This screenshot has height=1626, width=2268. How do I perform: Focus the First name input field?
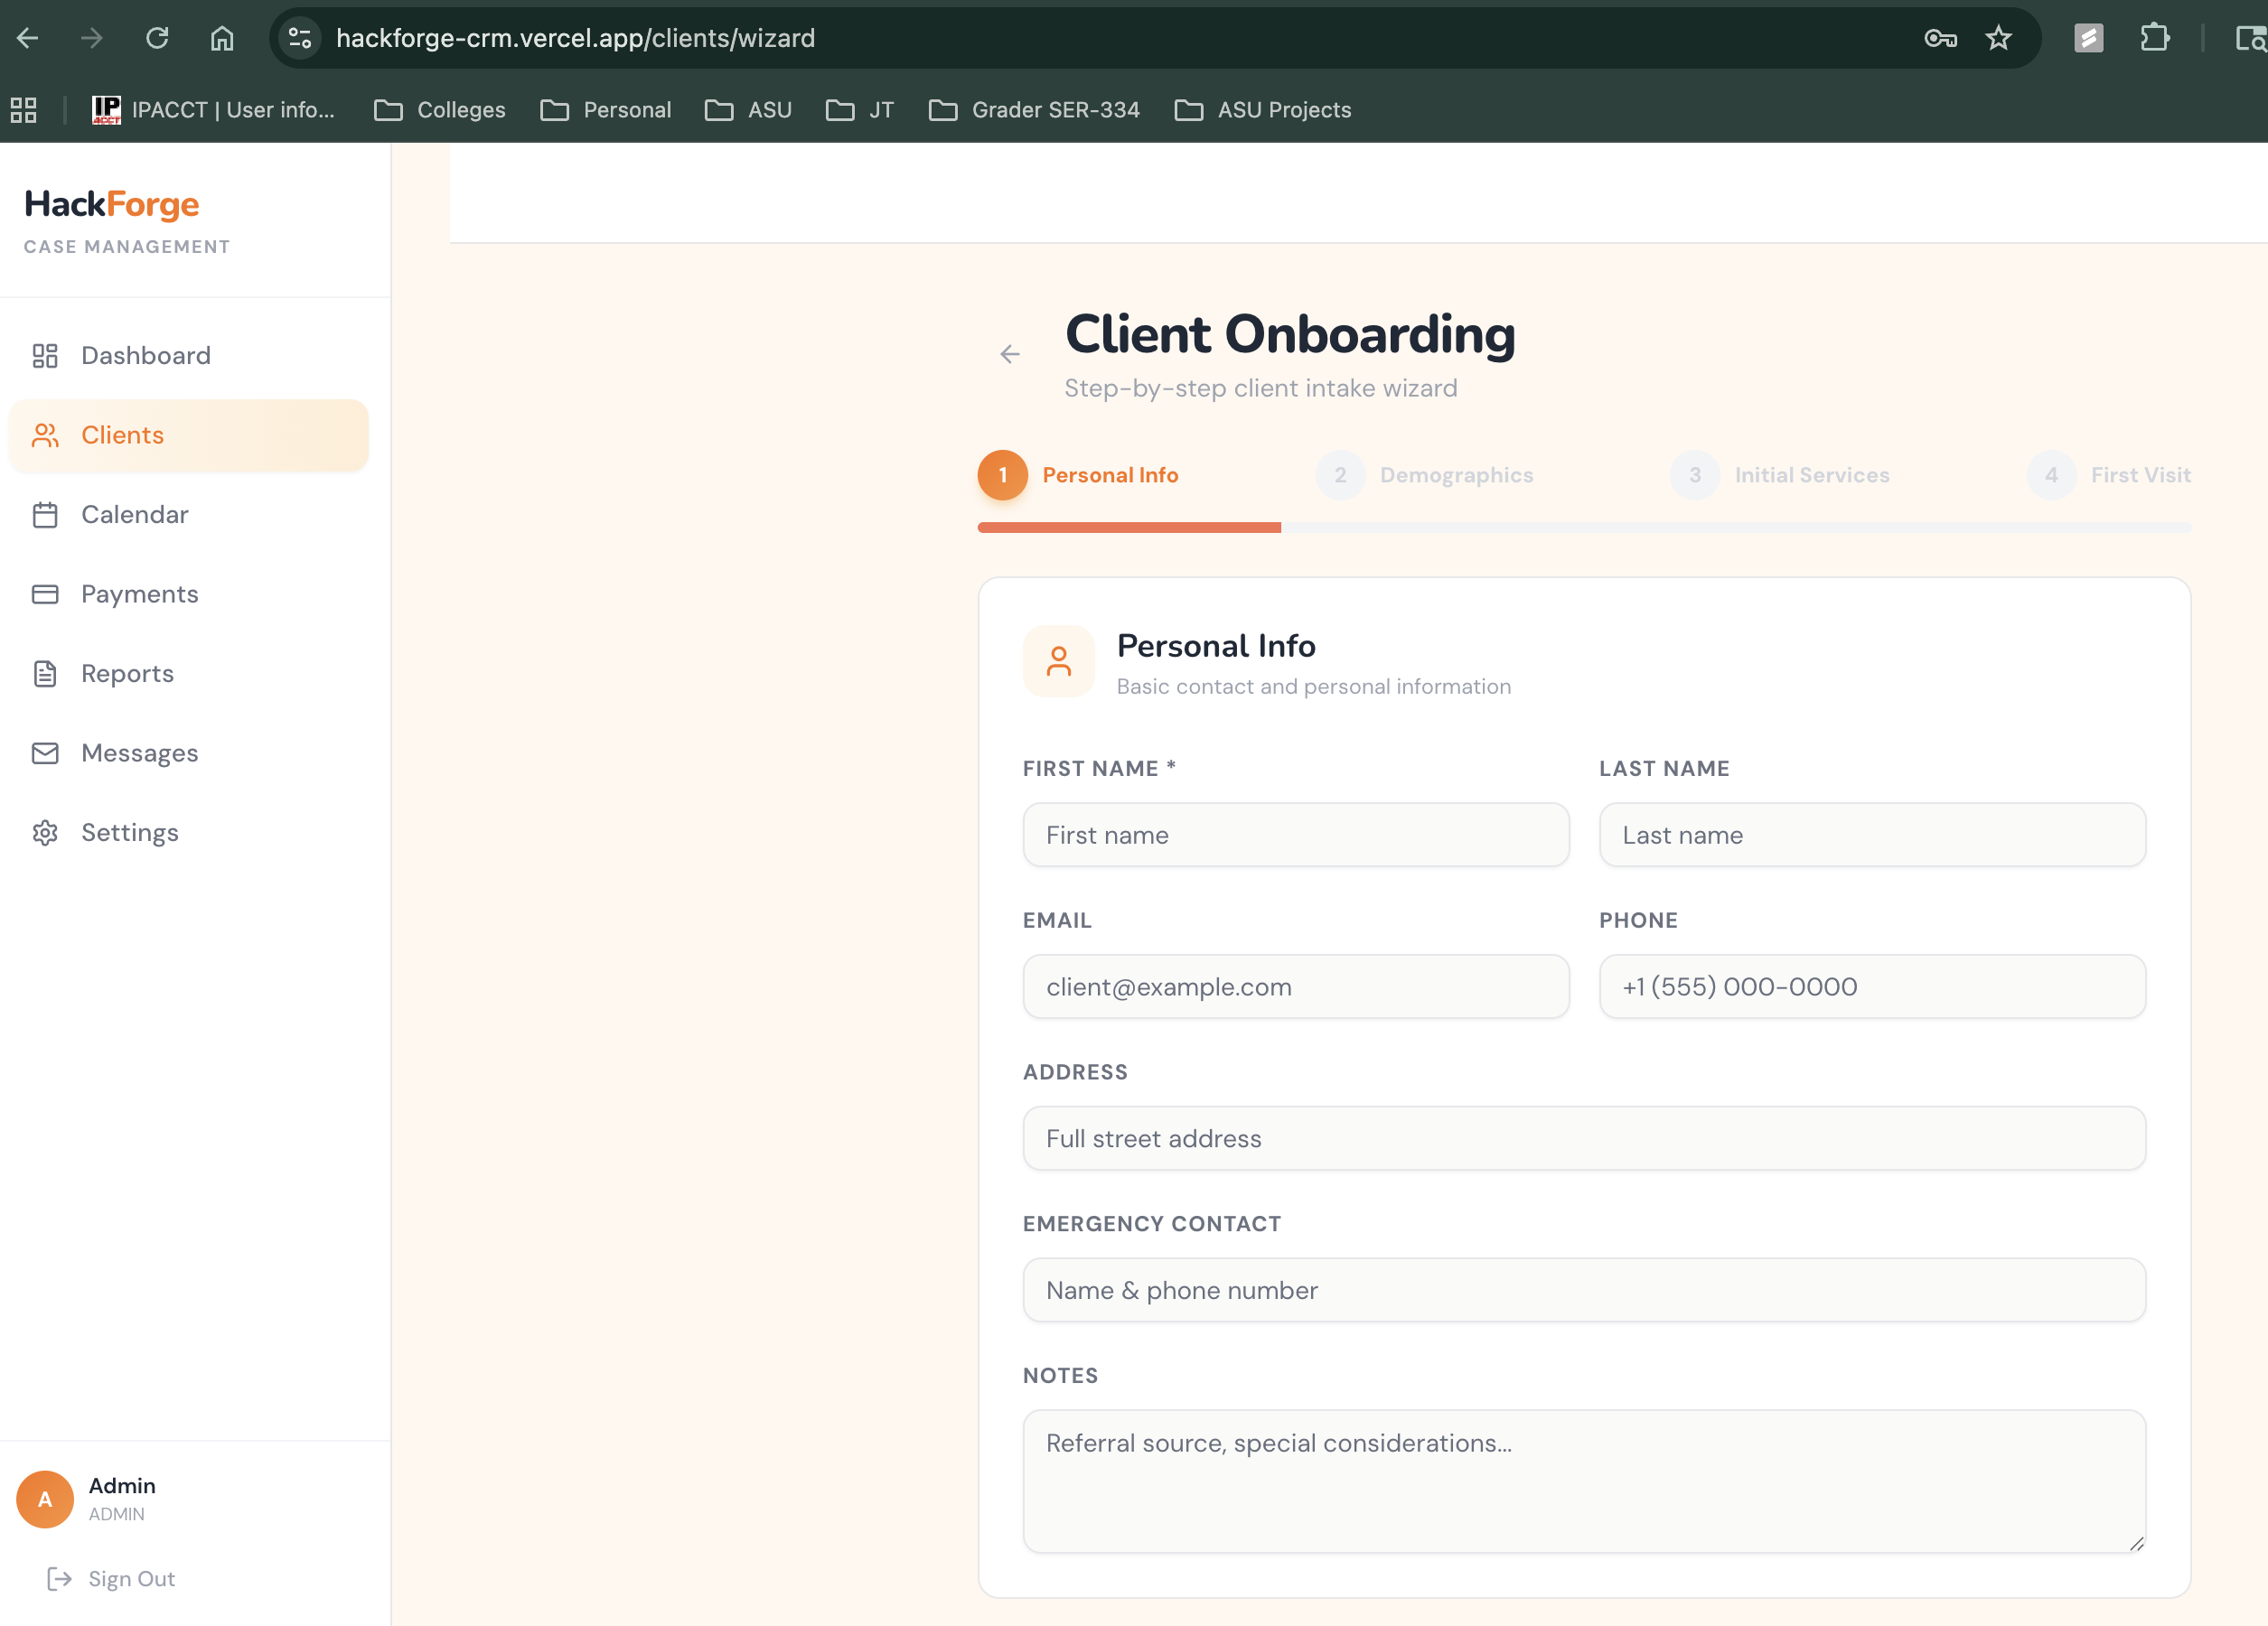(1295, 835)
